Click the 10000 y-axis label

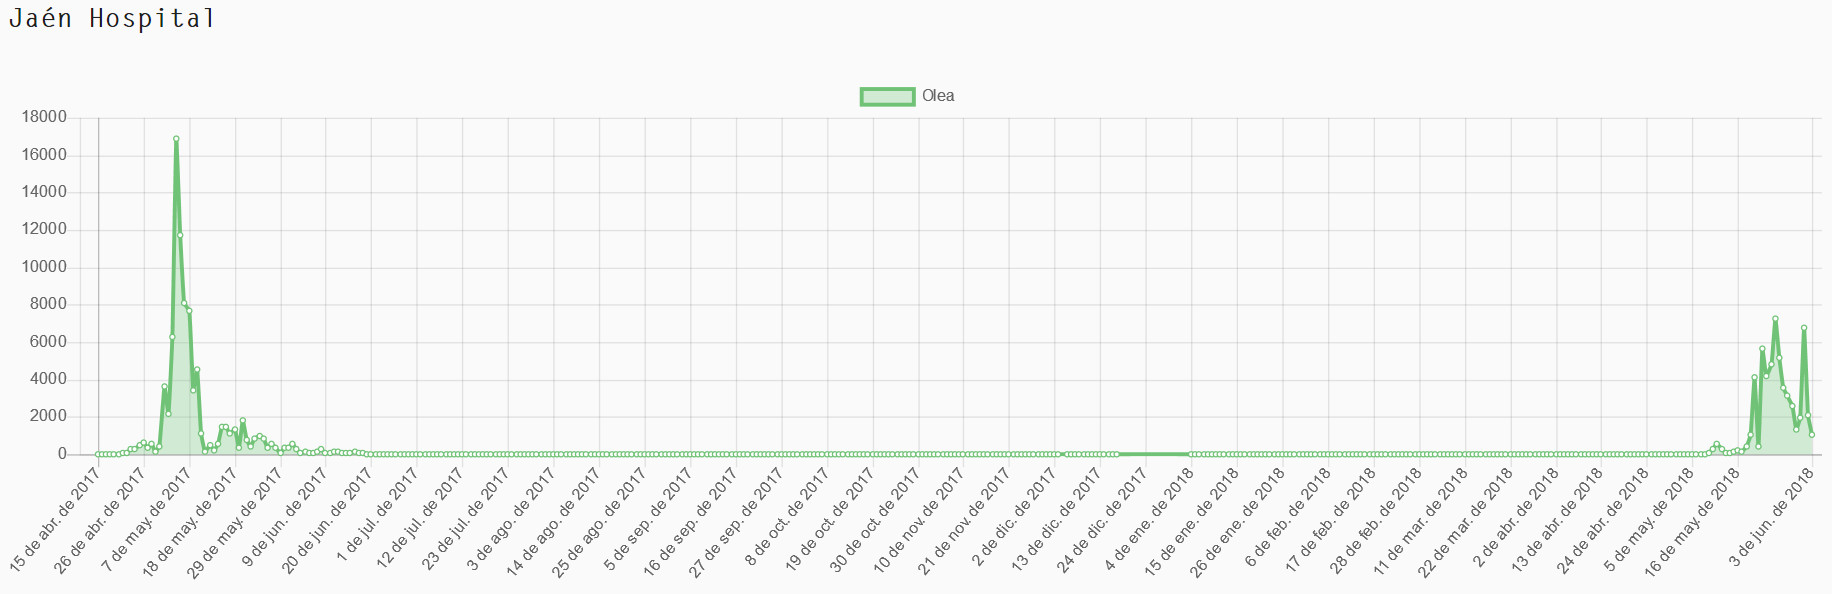click(44, 267)
